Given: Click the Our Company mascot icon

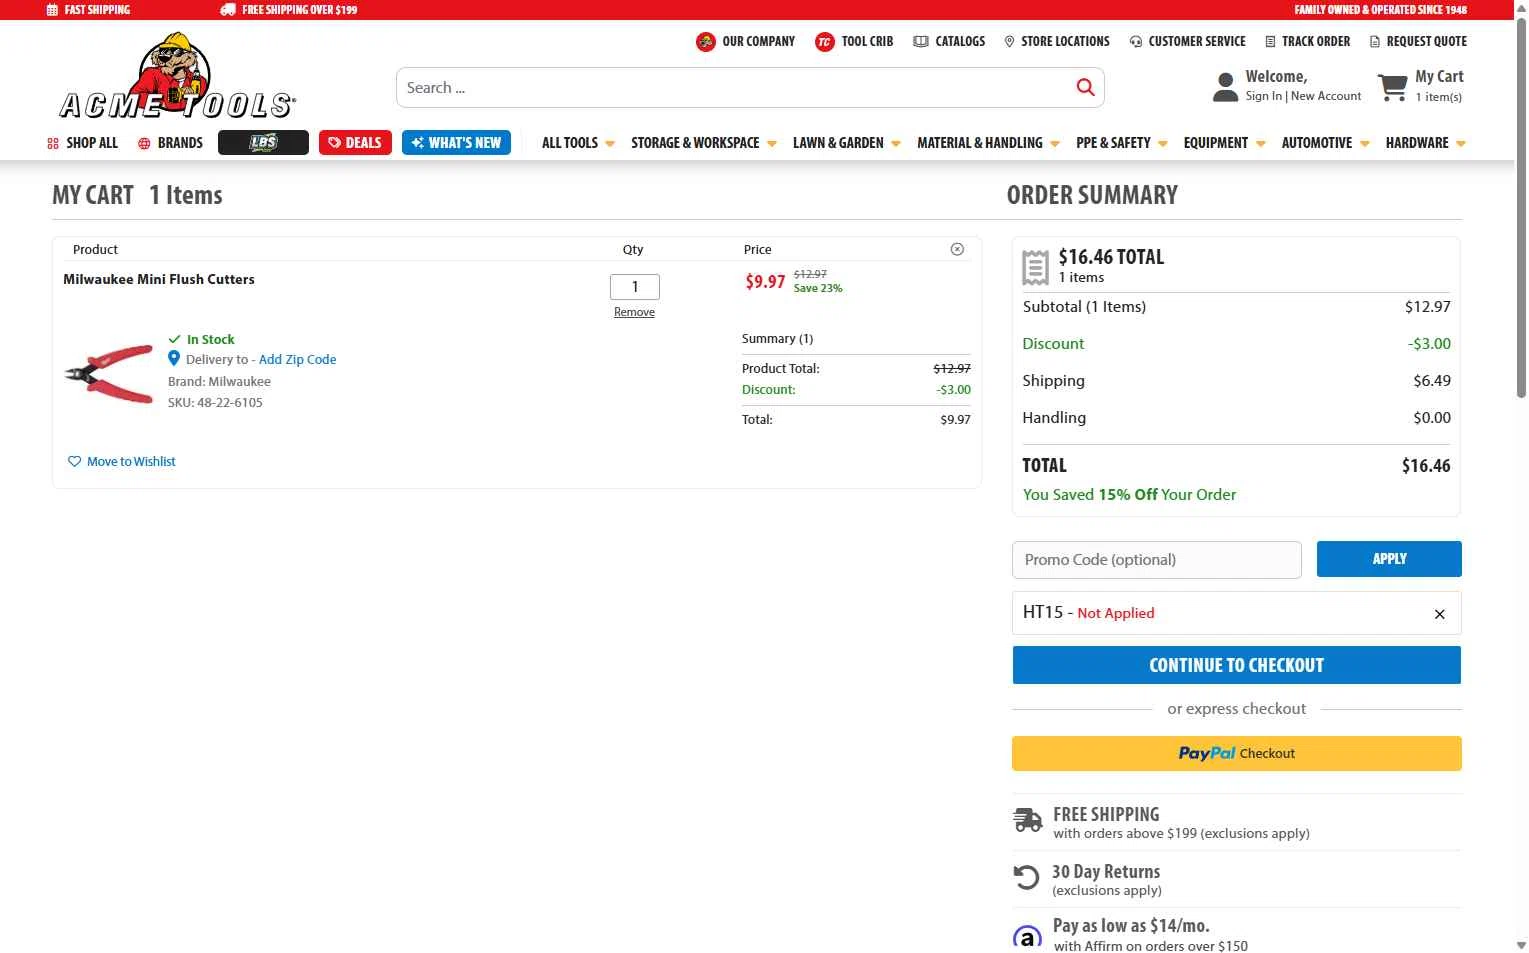Looking at the screenshot, I should coord(706,42).
